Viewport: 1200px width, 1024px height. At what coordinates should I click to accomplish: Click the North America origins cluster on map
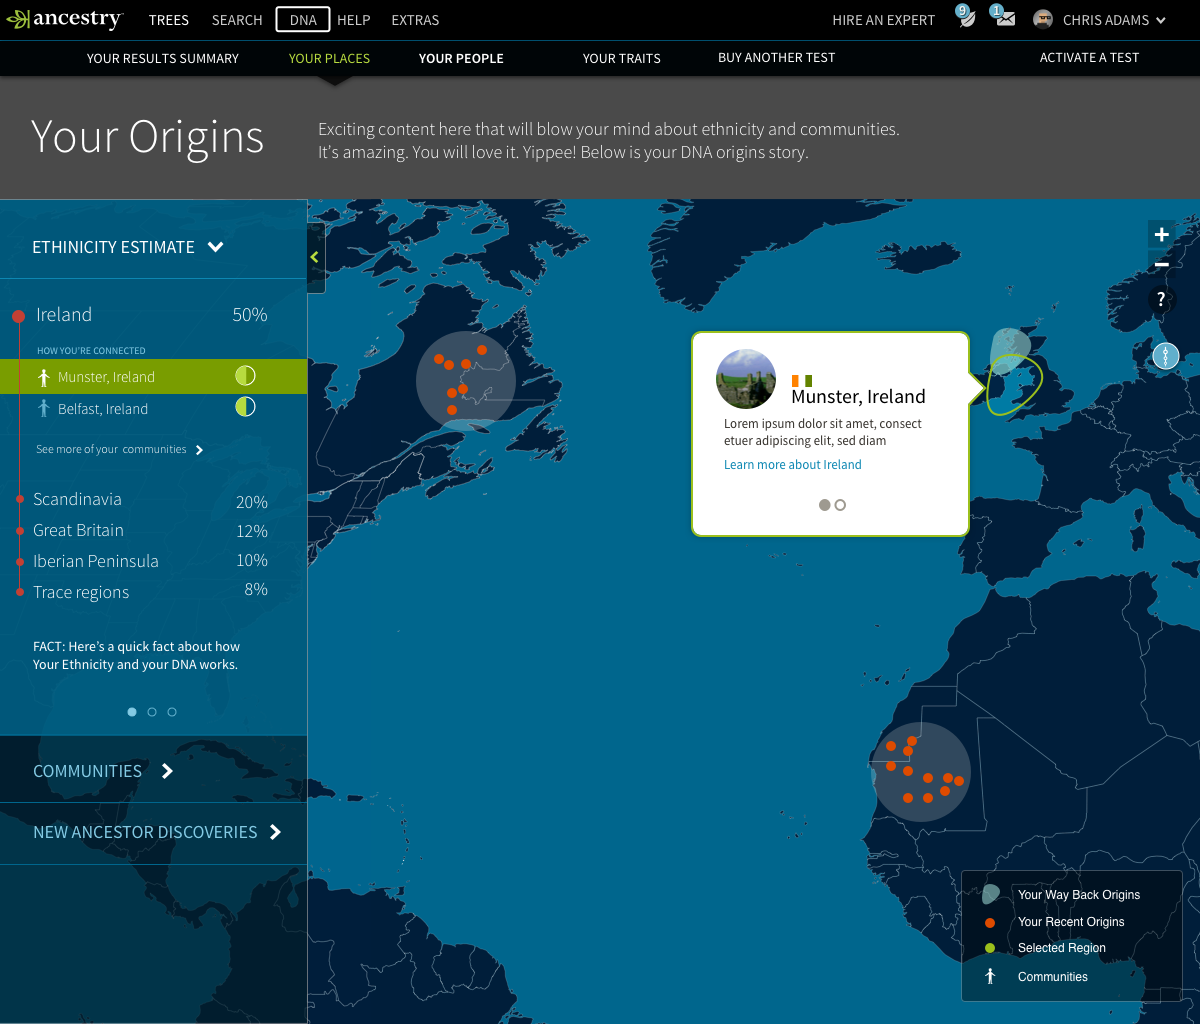tap(465, 381)
